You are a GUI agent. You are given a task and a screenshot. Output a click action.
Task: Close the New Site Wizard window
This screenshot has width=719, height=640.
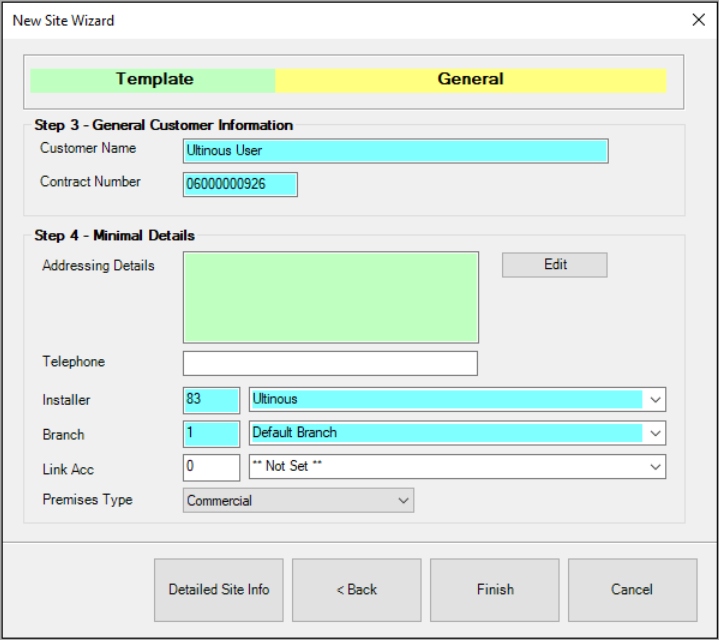coord(698,19)
